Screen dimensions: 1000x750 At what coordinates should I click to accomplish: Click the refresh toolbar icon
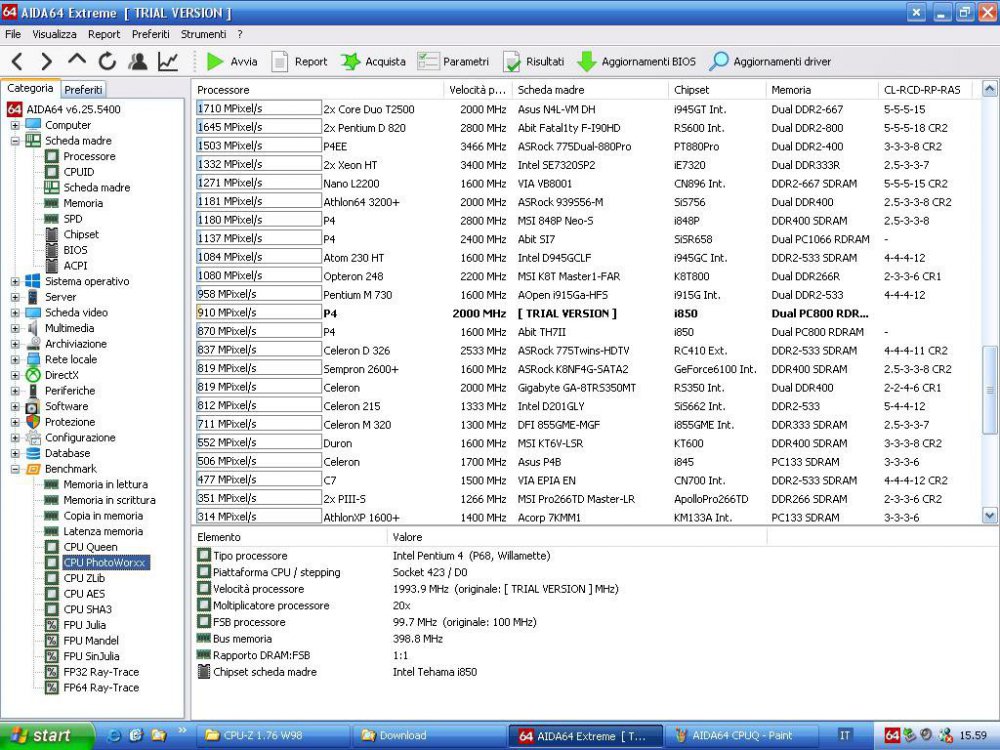click(x=107, y=62)
